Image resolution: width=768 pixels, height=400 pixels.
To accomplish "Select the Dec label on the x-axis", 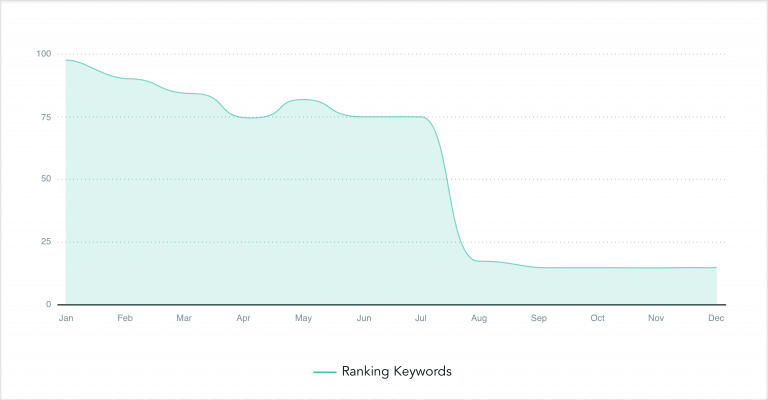I will click(716, 318).
